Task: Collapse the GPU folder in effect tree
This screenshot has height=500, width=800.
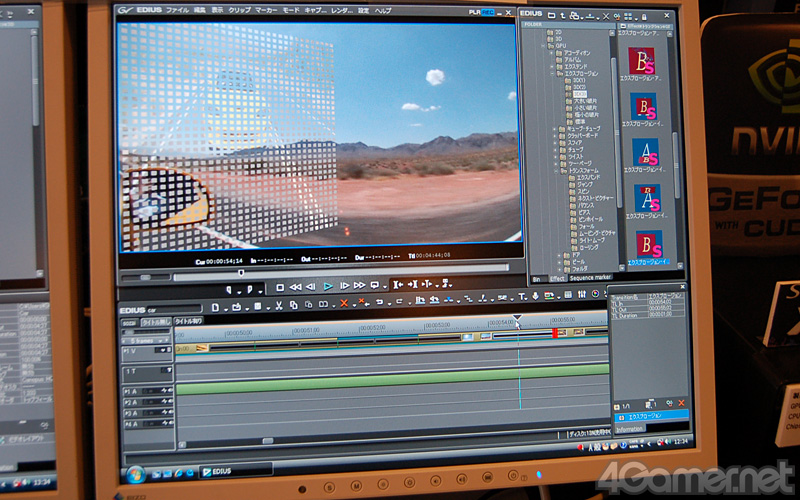Action: [x=543, y=46]
